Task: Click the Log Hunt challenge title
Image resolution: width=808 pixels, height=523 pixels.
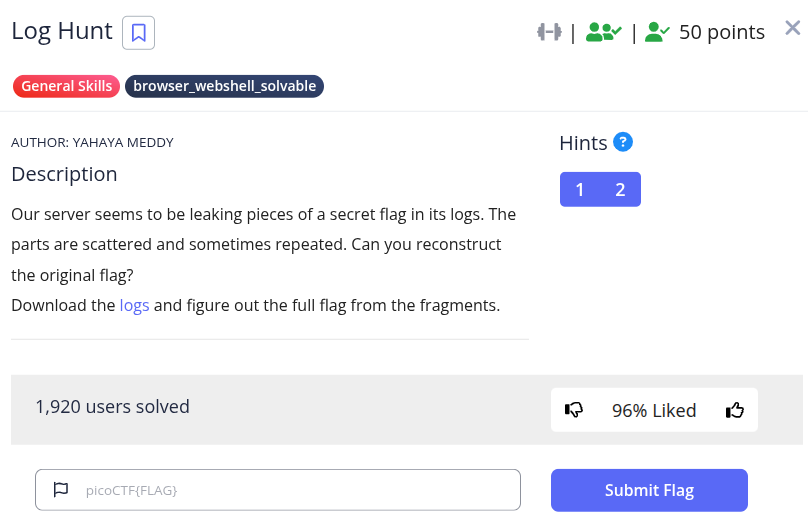Action: (61, 31)
